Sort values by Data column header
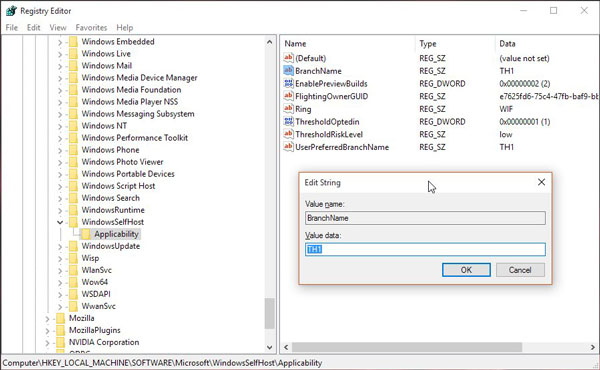Screen dimensions: 600x370 [x=547, y=44]
